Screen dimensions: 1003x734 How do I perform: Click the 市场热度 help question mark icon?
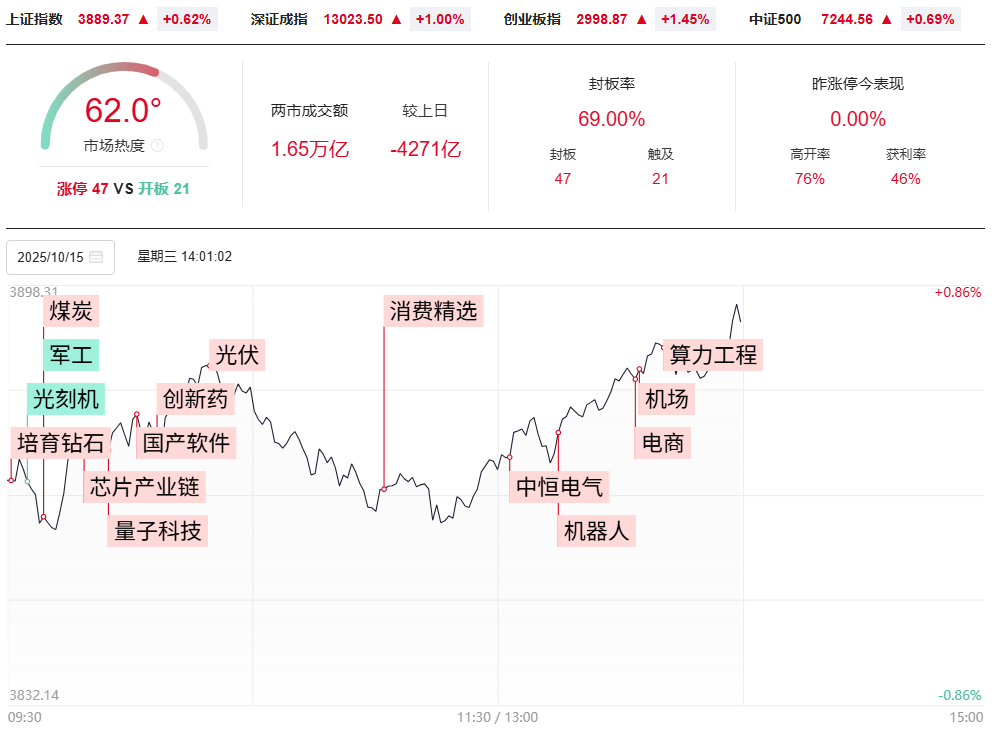(x=157, y=146)
